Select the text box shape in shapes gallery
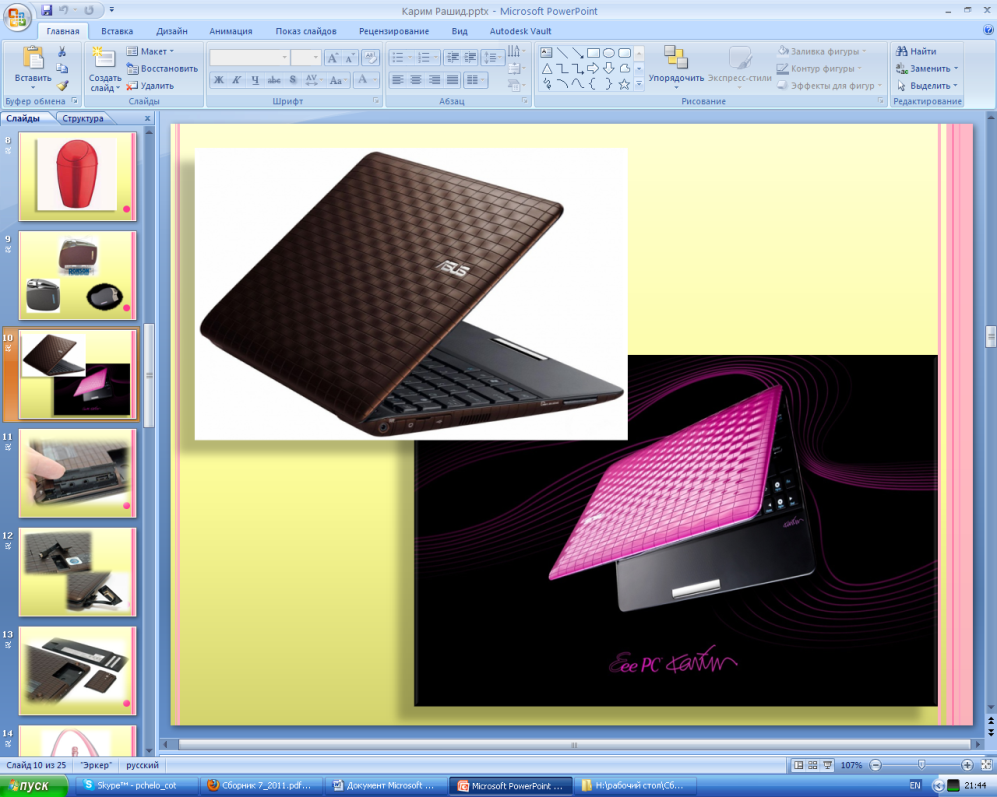Image resolution: width=997 pixels, height=797 pixels. coord(546,53)
